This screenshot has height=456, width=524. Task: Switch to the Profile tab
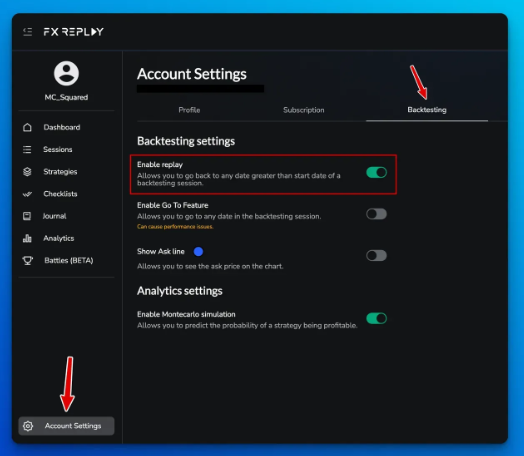[189, 110]
